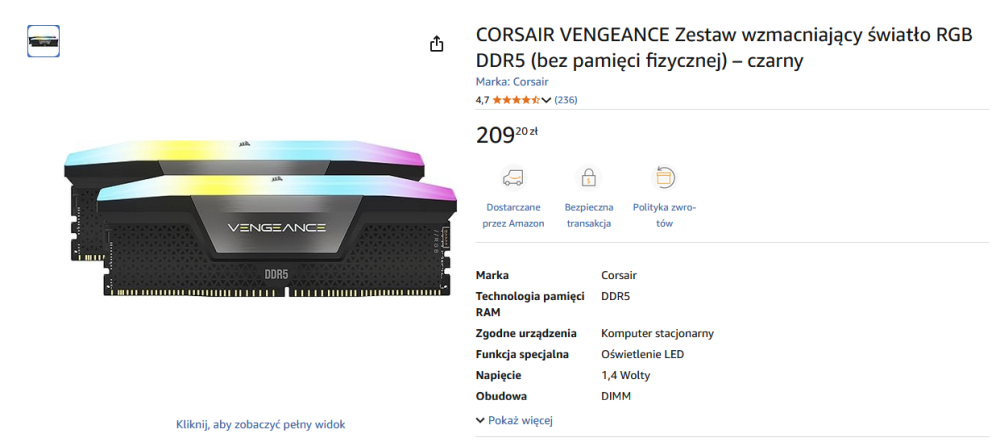The image size is (1000, 446).
Task: Open Polityka zwrotów details
Action: click(664, 215)
